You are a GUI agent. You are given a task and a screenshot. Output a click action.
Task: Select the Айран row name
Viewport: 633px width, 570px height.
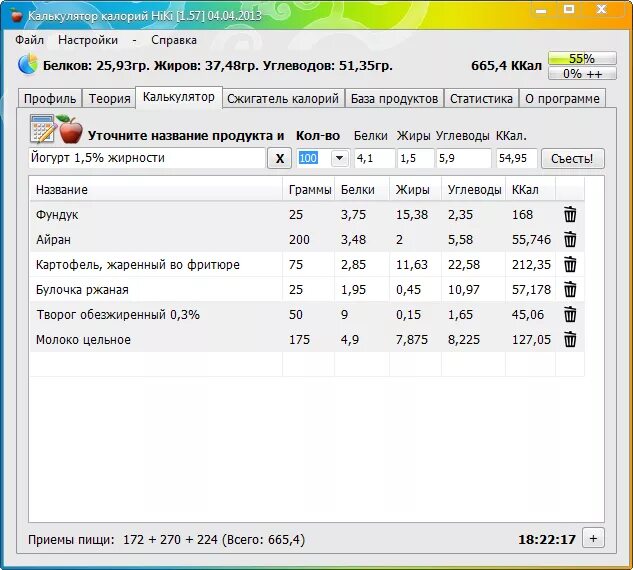pos(53,240)
